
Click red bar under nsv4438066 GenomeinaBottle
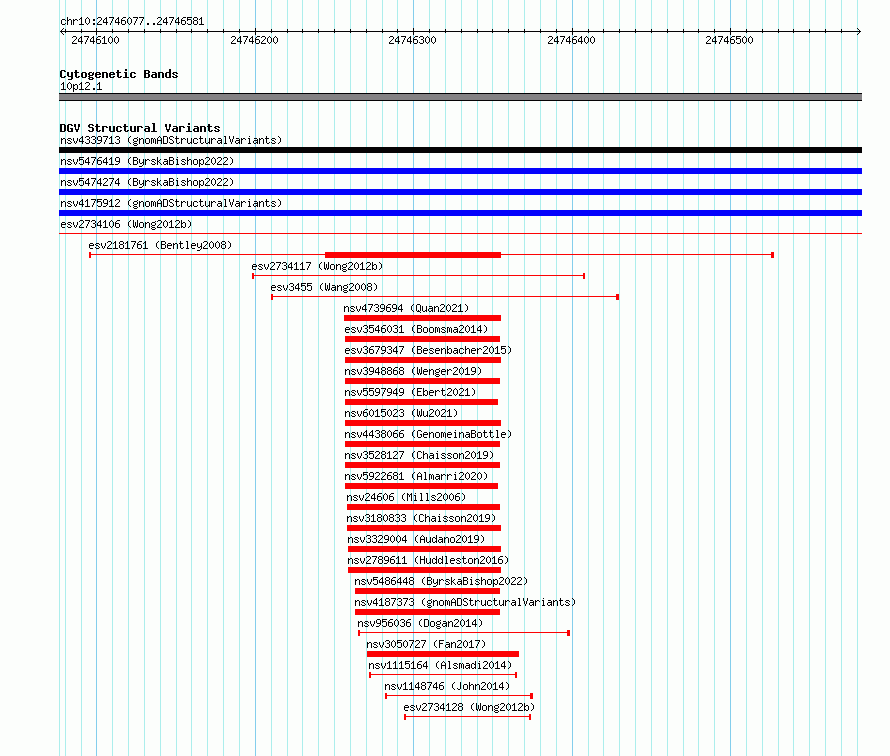(x=422, y=444)
